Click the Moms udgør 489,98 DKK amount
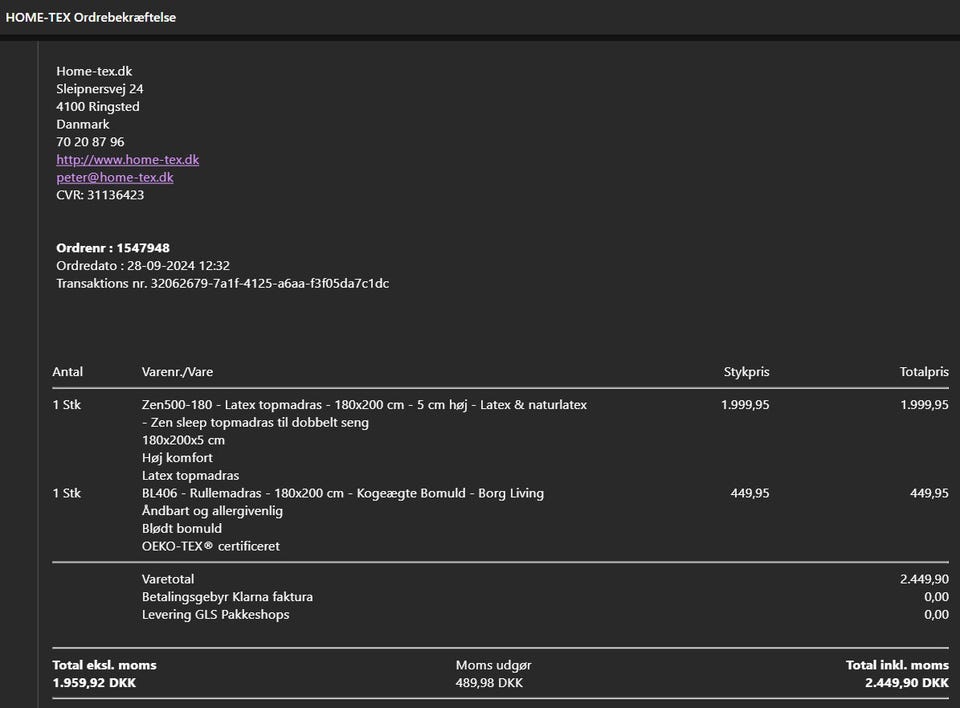Viewport: 960px width, 708px height. click(489, 683)
